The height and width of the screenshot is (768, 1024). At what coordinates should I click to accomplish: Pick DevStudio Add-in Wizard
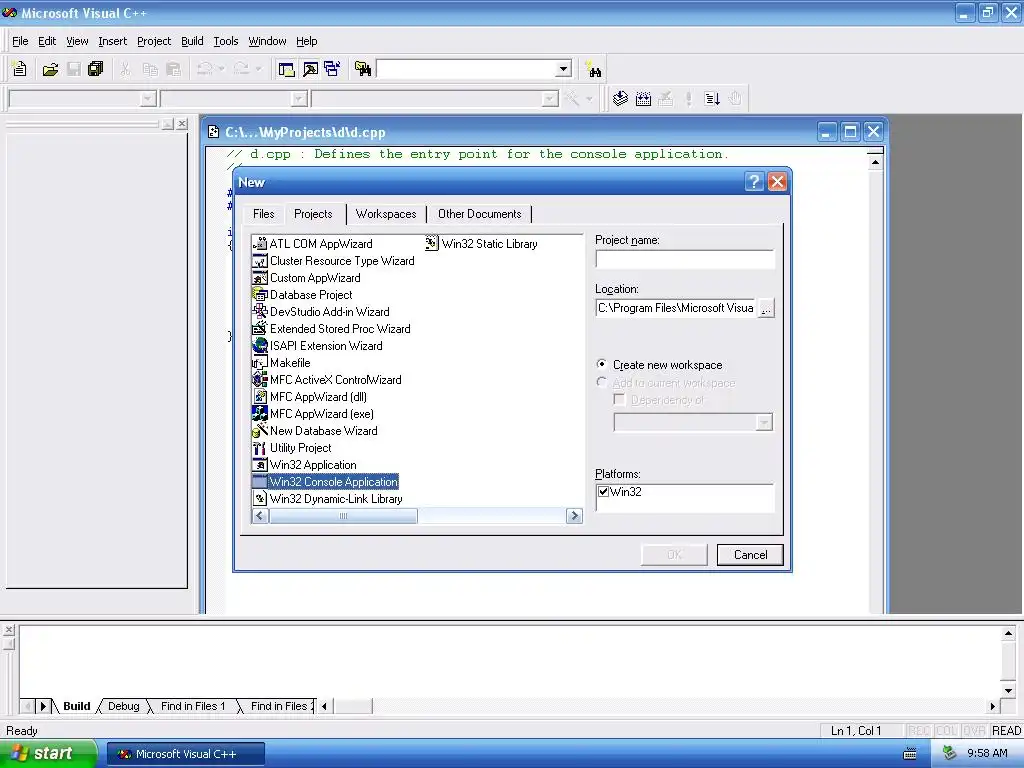[x=321, y=312]
